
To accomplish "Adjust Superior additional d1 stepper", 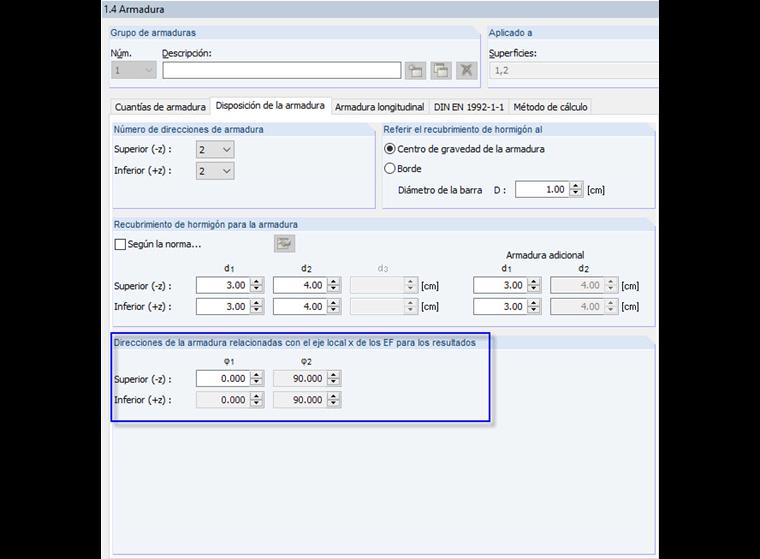I will click(x=534, y=286).
